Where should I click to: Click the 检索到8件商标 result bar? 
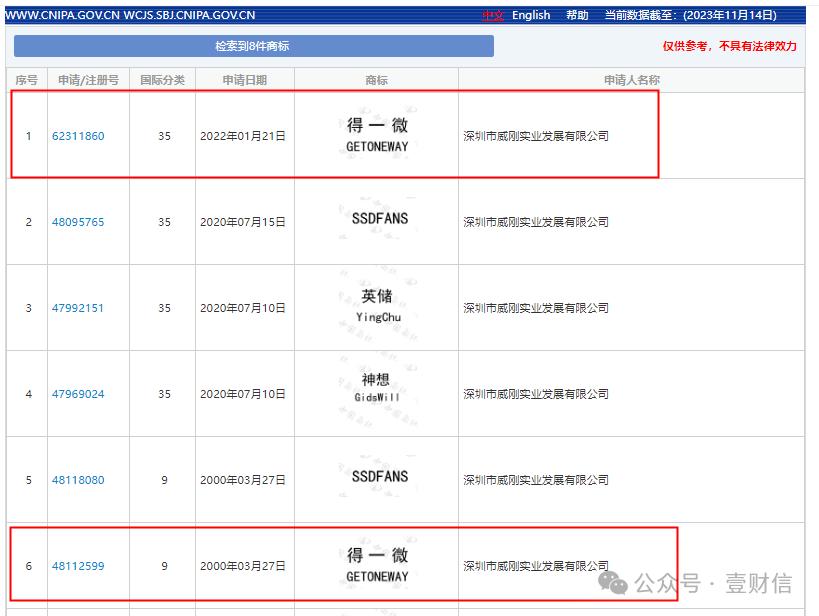click(x=254, y=46)
